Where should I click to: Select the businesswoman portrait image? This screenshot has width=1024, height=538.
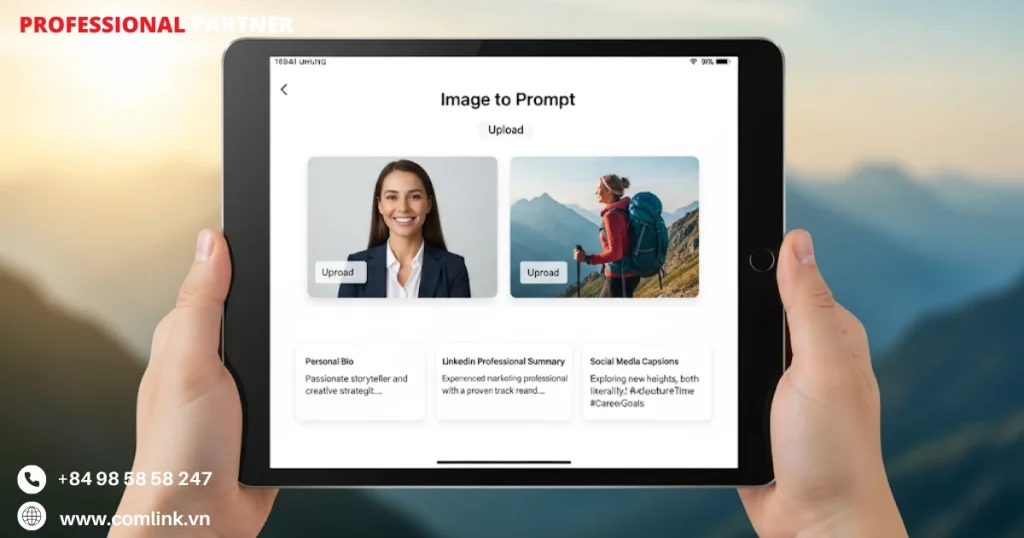pyautogui.click(x=402, y=226)
